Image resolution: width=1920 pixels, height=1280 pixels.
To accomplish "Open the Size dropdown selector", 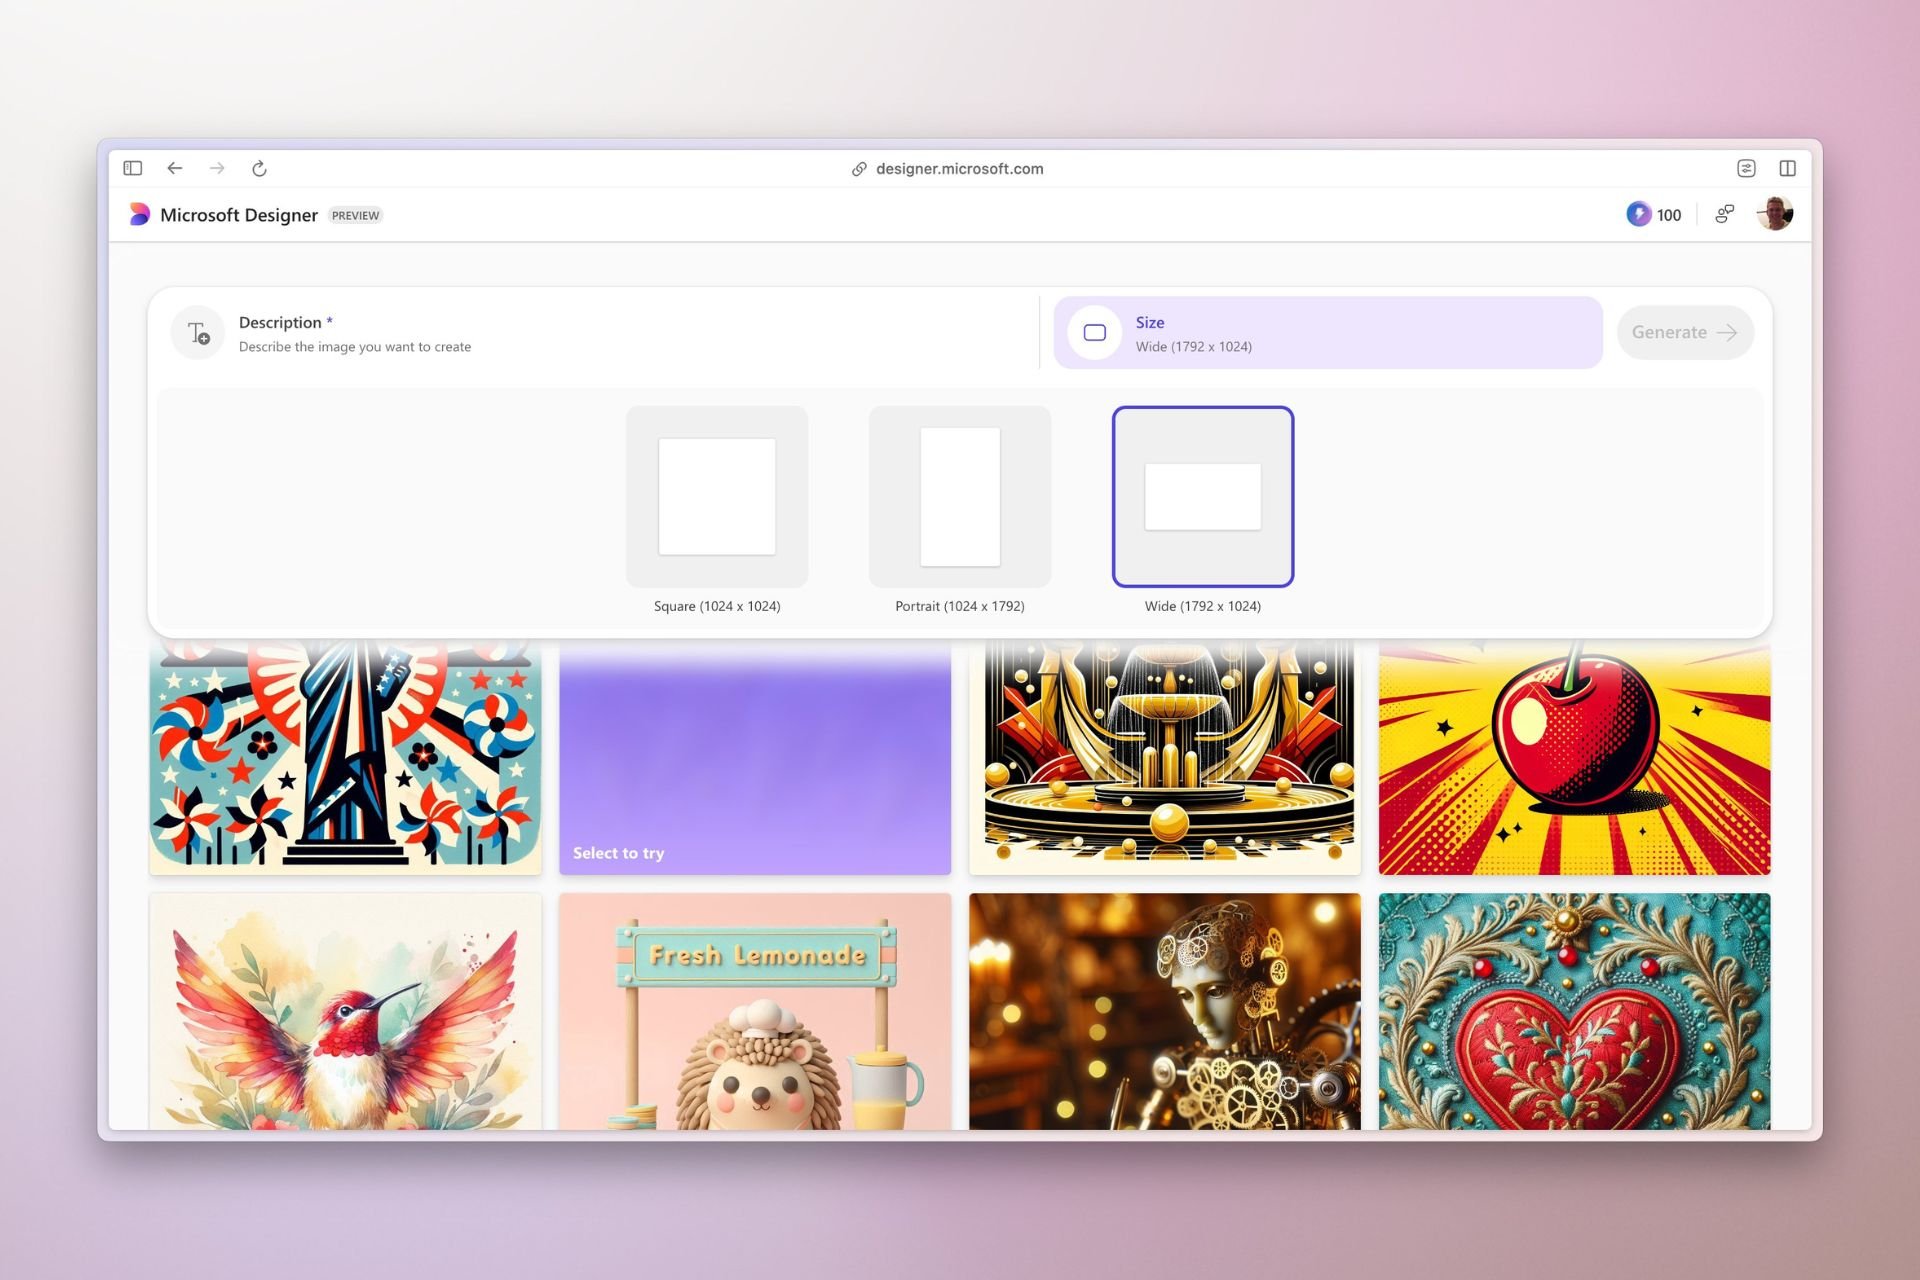I will 1329,333.
